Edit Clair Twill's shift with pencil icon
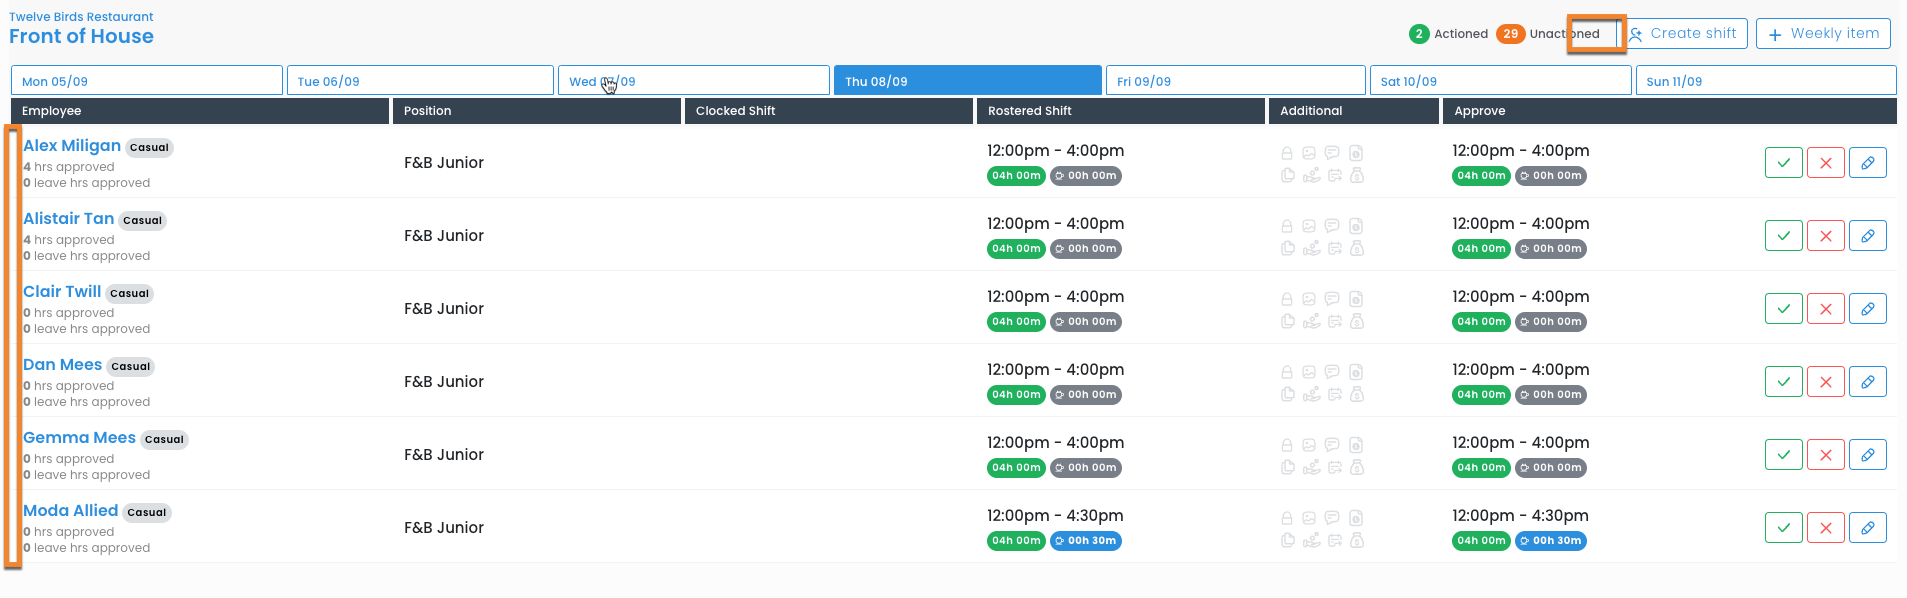The height and width of the screenshot is (598, 1907). pos(1867,309)
